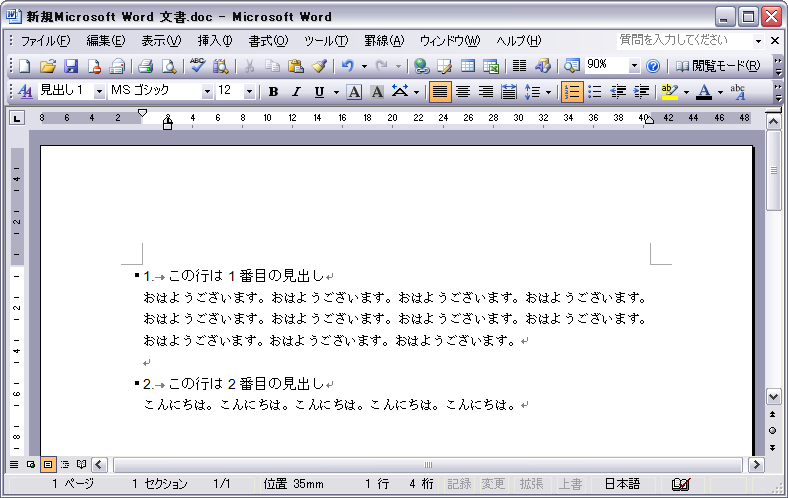Switch to 閲覧モード(R) reading layout
The height and width of the screenshot is (498, 788).
tap(717, 66)
